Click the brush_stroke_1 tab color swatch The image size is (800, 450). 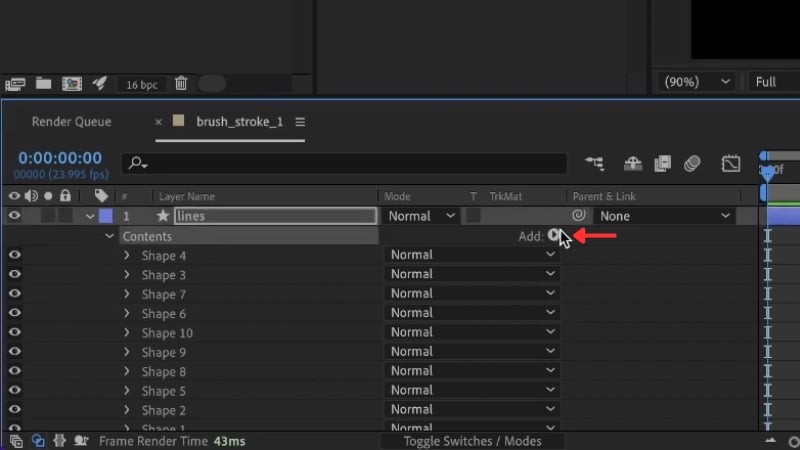click(x=178, y=121)
